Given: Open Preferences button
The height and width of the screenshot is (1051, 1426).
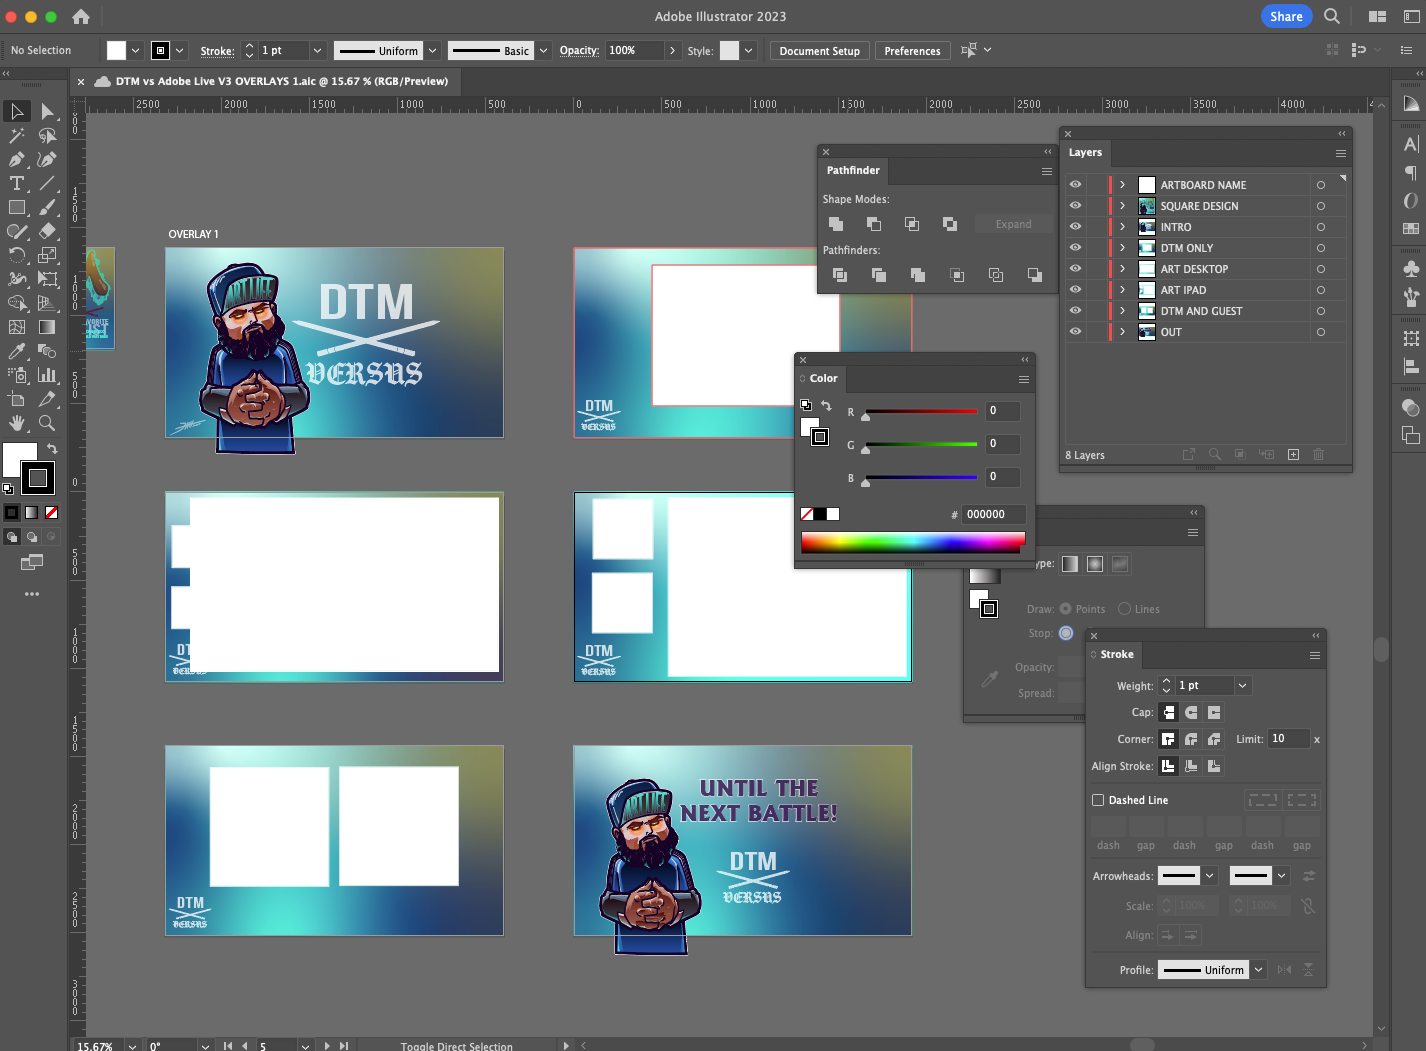Looking at the screenshot, I should (x=912, y=51).
